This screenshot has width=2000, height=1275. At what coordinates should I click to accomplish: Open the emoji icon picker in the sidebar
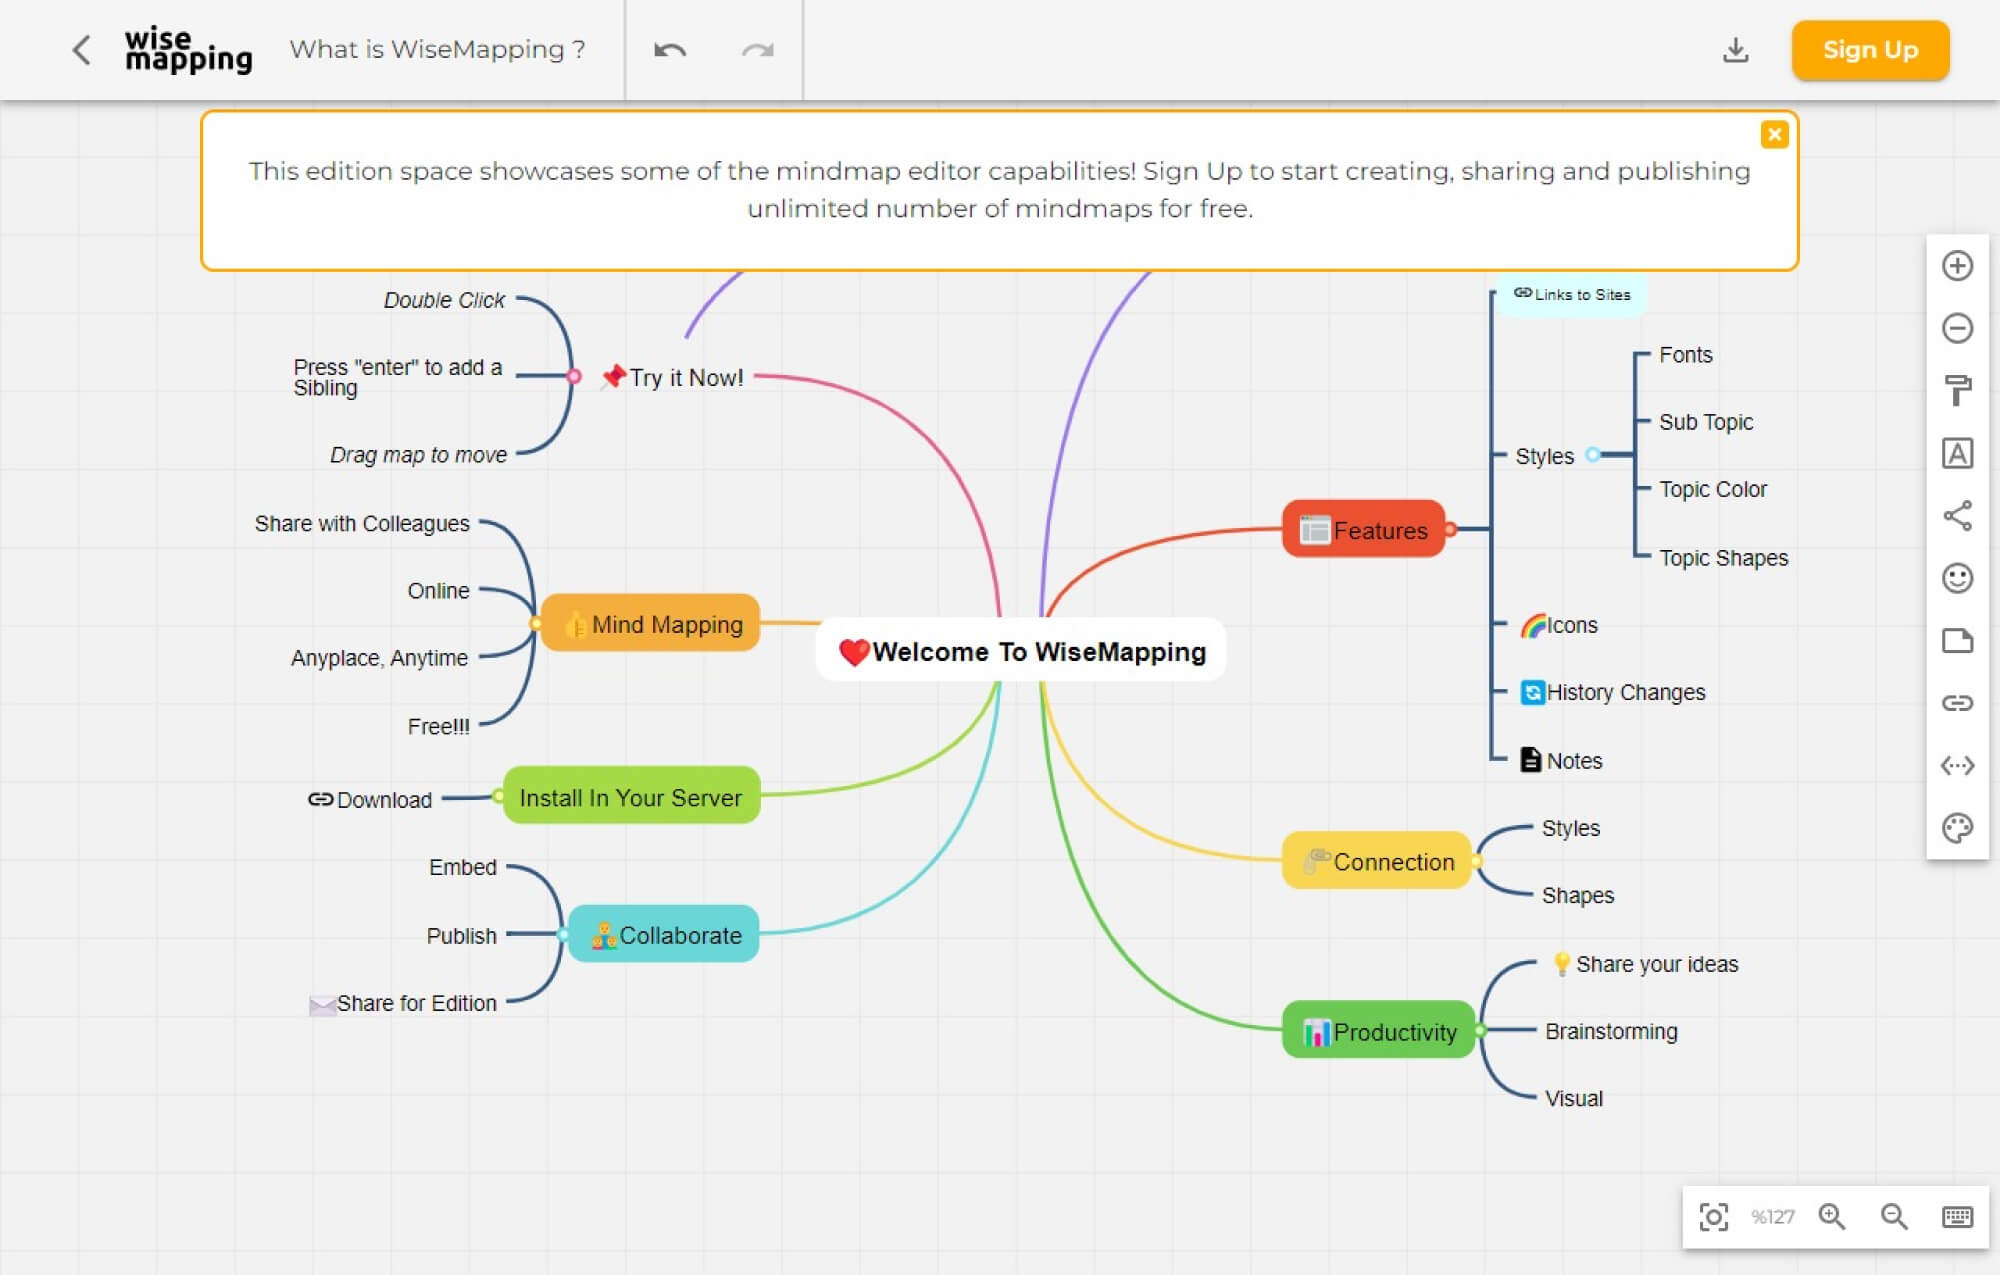(1958, 580)
